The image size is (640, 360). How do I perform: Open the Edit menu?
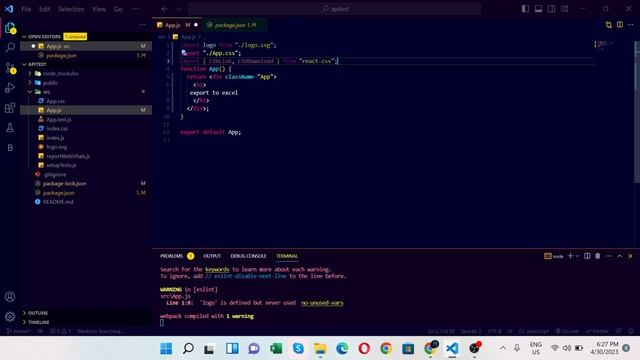tap(44, 9)
